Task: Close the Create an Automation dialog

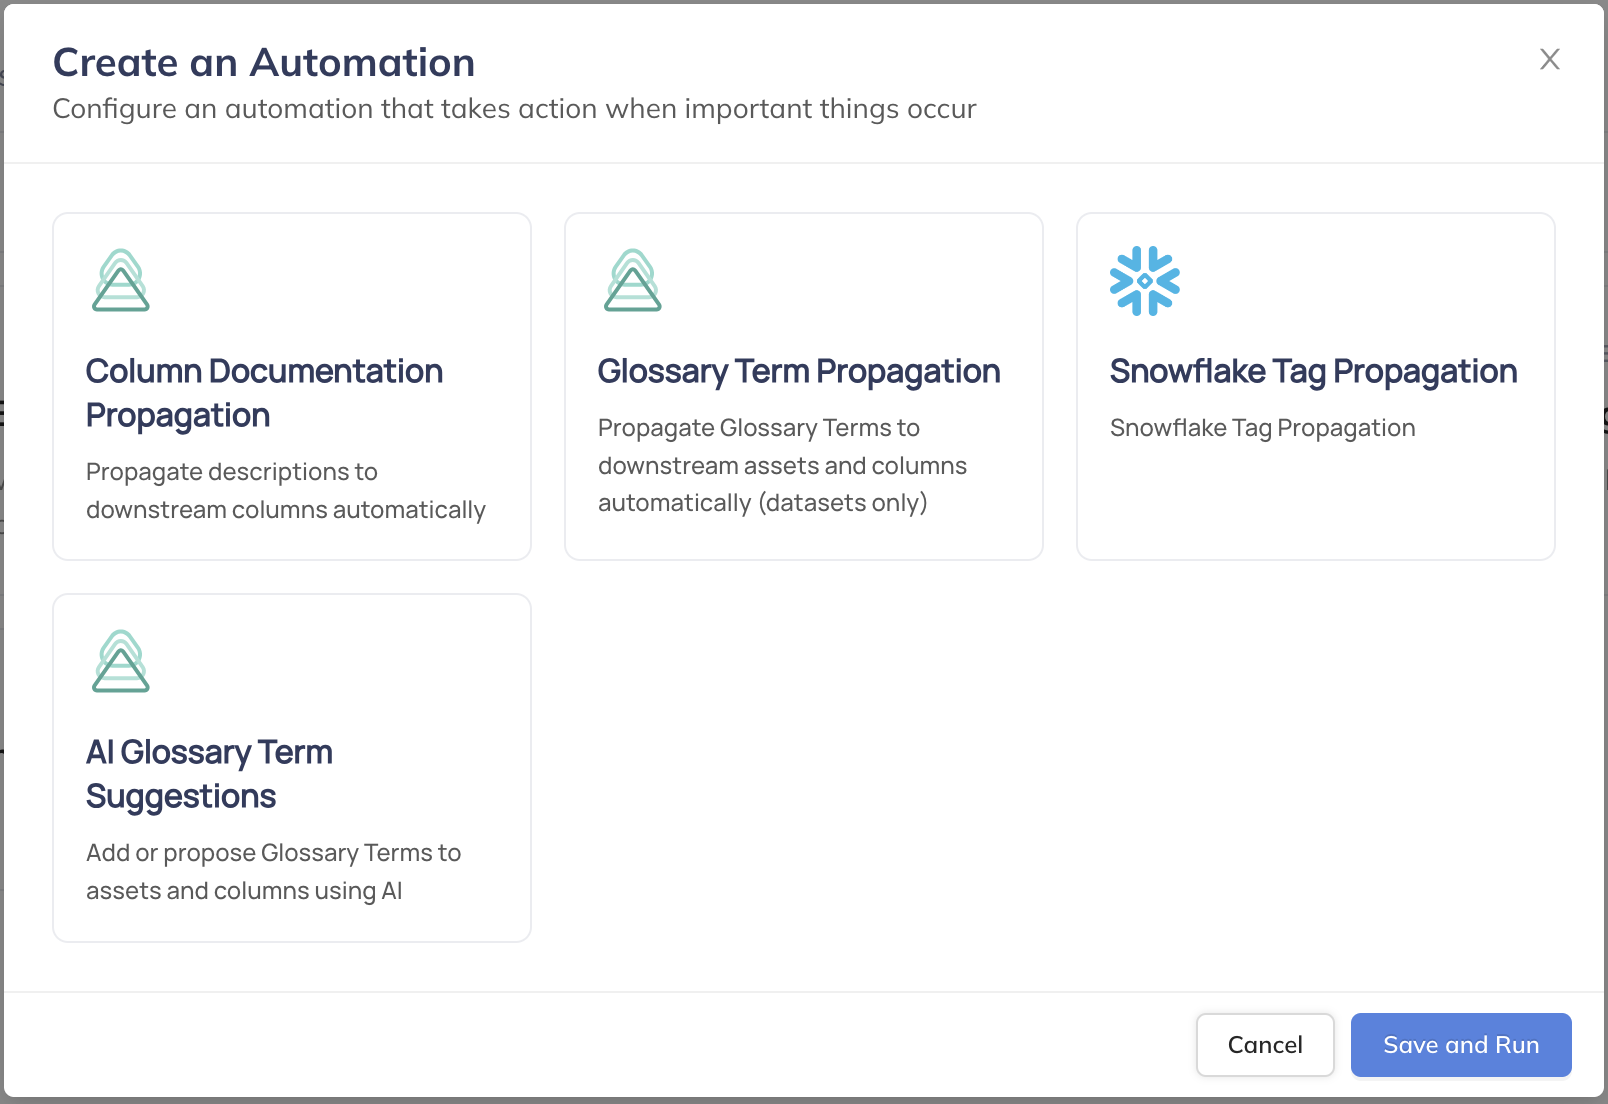Action: coord(1550,59)
